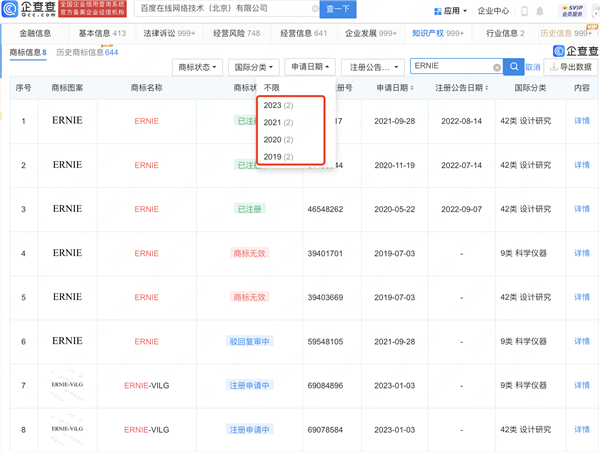Open the 注册公告 date filter dropdown
The image size is (600, 453).
pos(373,67)
